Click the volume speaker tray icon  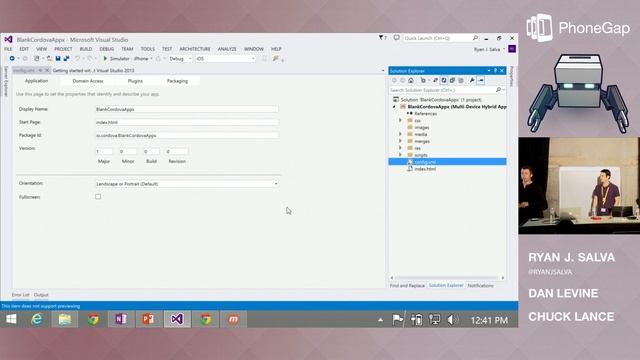452,320
